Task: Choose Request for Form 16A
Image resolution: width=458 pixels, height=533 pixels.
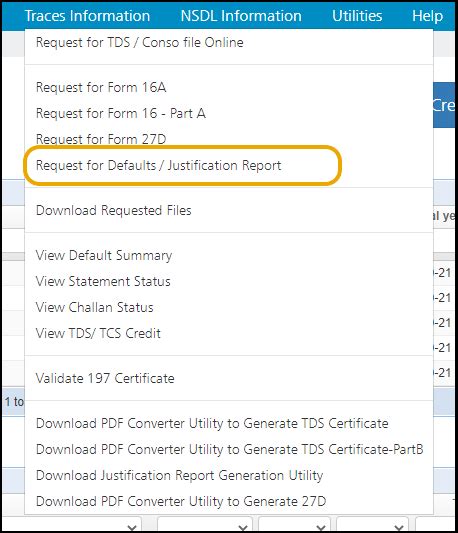Action: tap(101, 87)
